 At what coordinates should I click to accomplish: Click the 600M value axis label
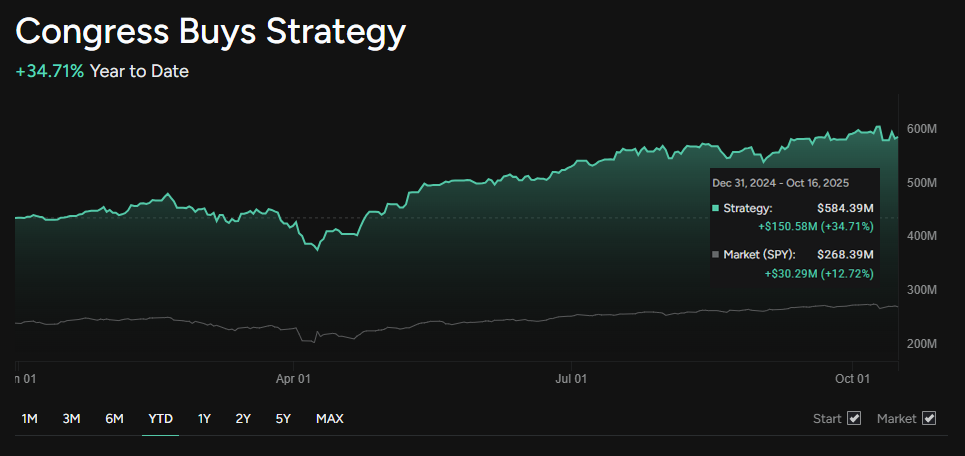point(920,129)
